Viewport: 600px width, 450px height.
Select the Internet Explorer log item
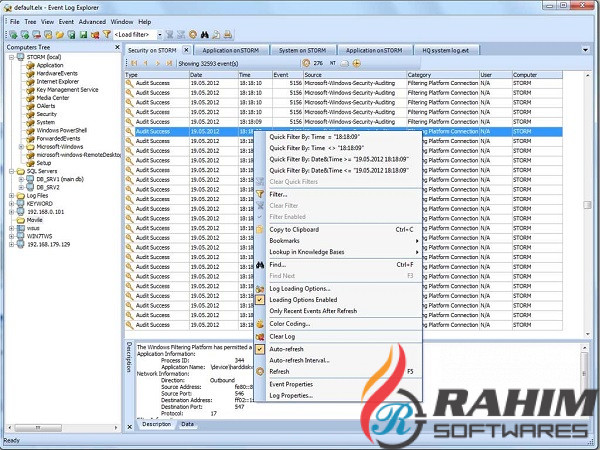point(57,82)
